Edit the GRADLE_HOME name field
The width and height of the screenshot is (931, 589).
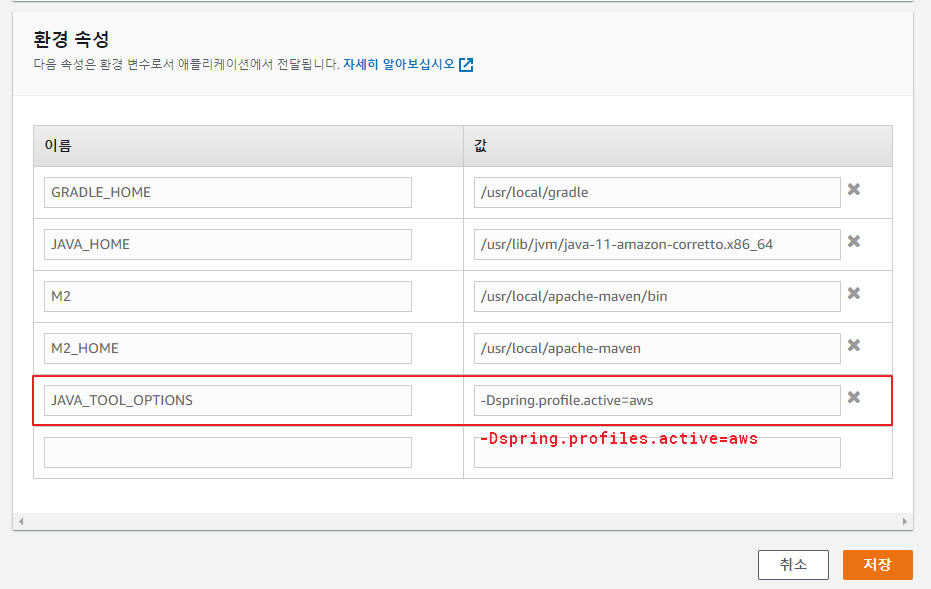point(228,192)
